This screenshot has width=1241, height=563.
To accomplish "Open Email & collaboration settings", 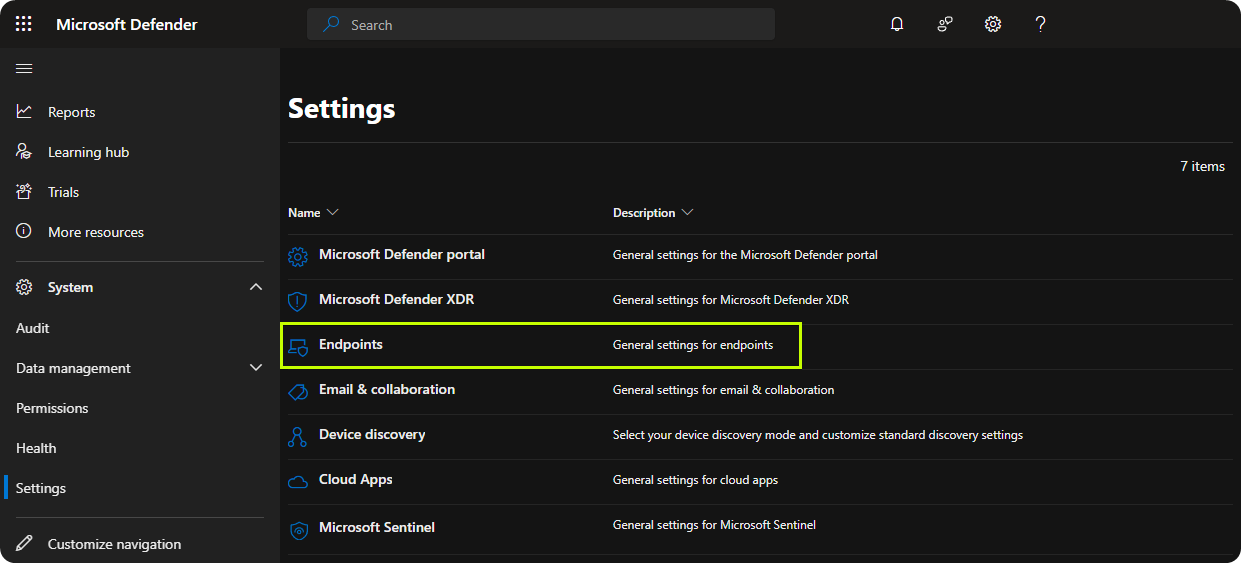I will click(x=386, y=389).
